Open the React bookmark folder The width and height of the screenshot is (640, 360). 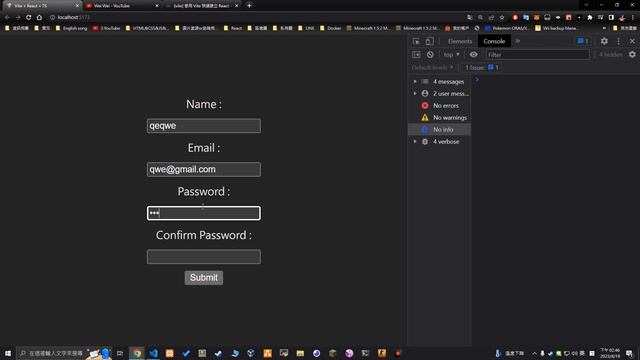click(233, 28)
